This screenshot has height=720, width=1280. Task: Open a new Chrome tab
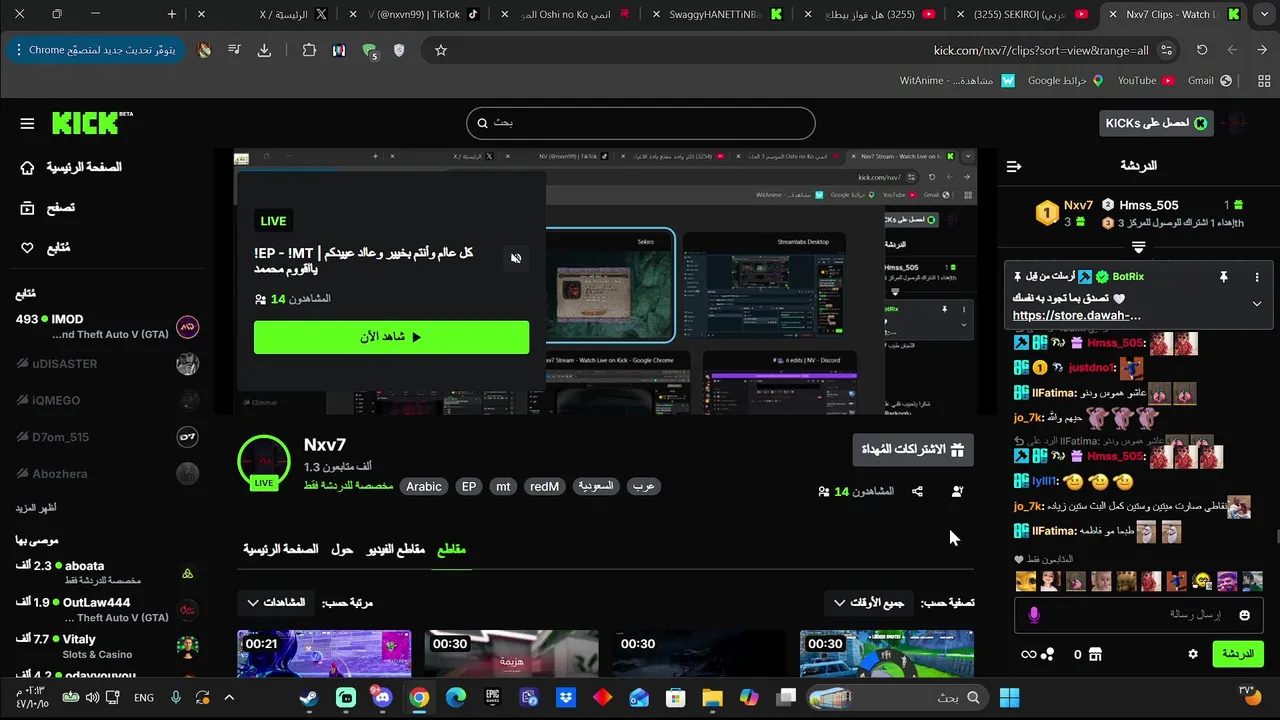(x=172, y=14)
